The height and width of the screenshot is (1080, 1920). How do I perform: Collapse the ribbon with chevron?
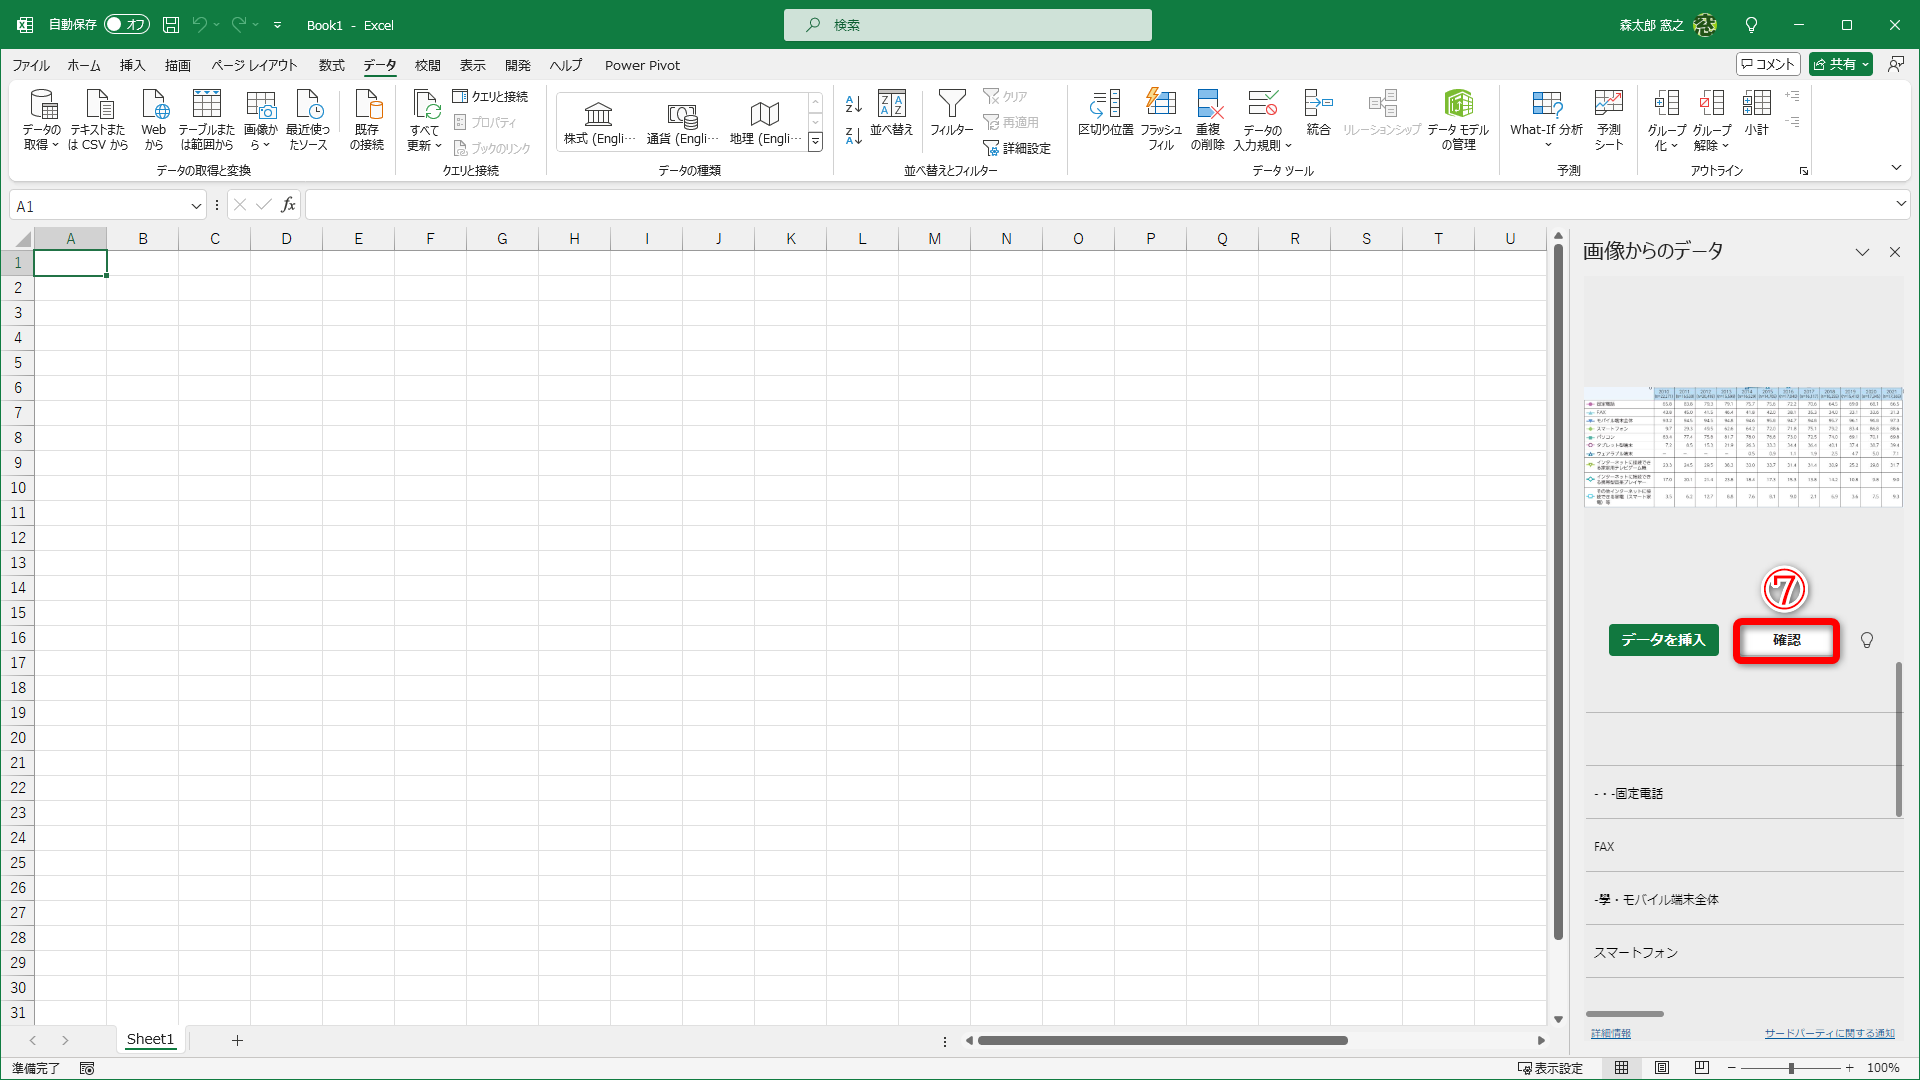[x=1896, y=168]
